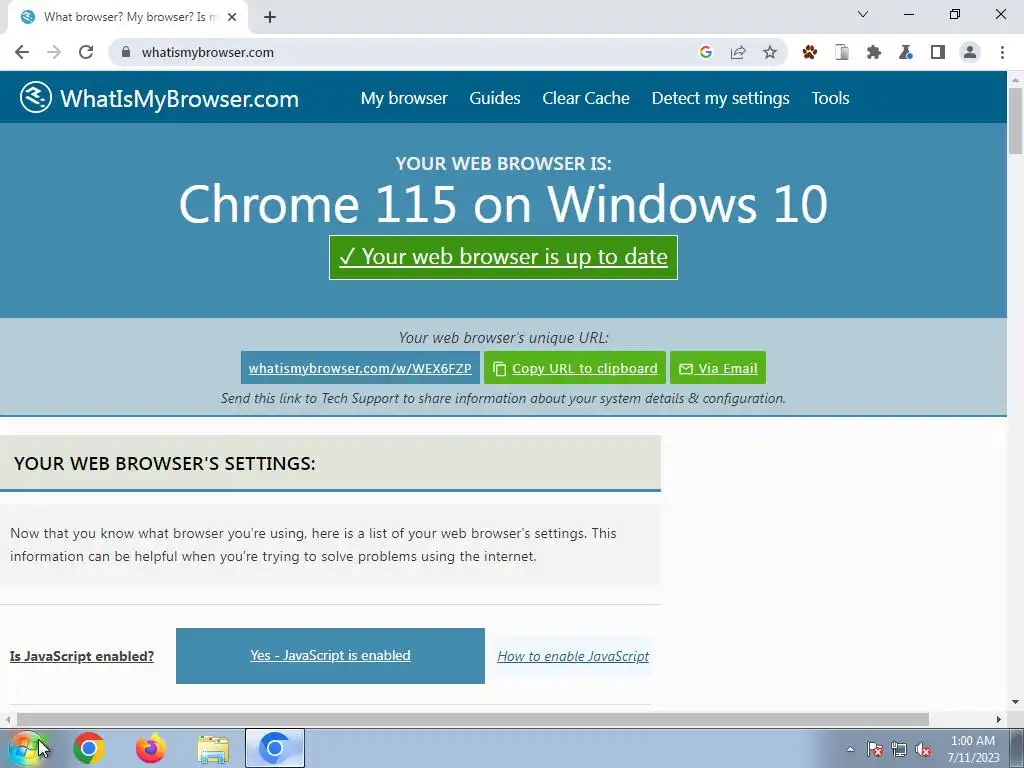Show hidden system tray icons
1024x768 pixels.
coord(850,749)
